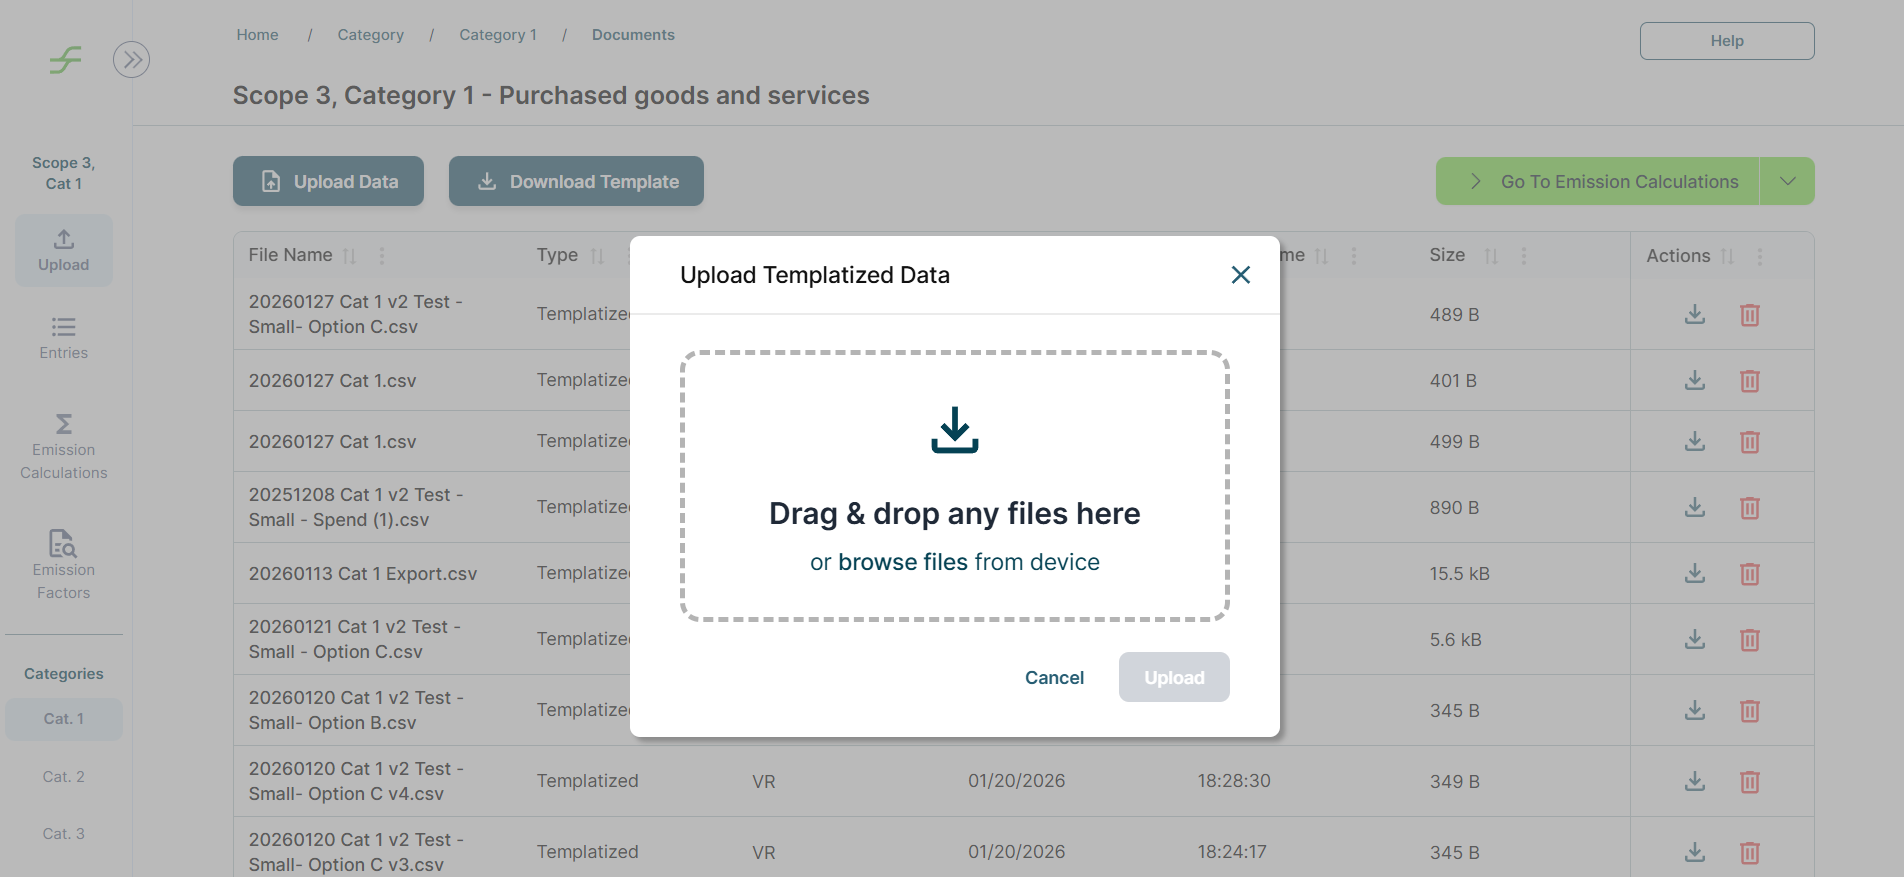Select Cat. 2 in Categories list
1904x877 pixels.
click(64, 777)
